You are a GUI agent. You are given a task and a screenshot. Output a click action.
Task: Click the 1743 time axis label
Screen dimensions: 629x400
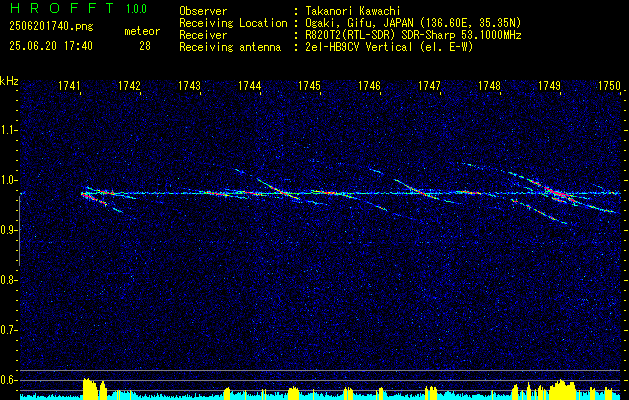coord(189,86)
